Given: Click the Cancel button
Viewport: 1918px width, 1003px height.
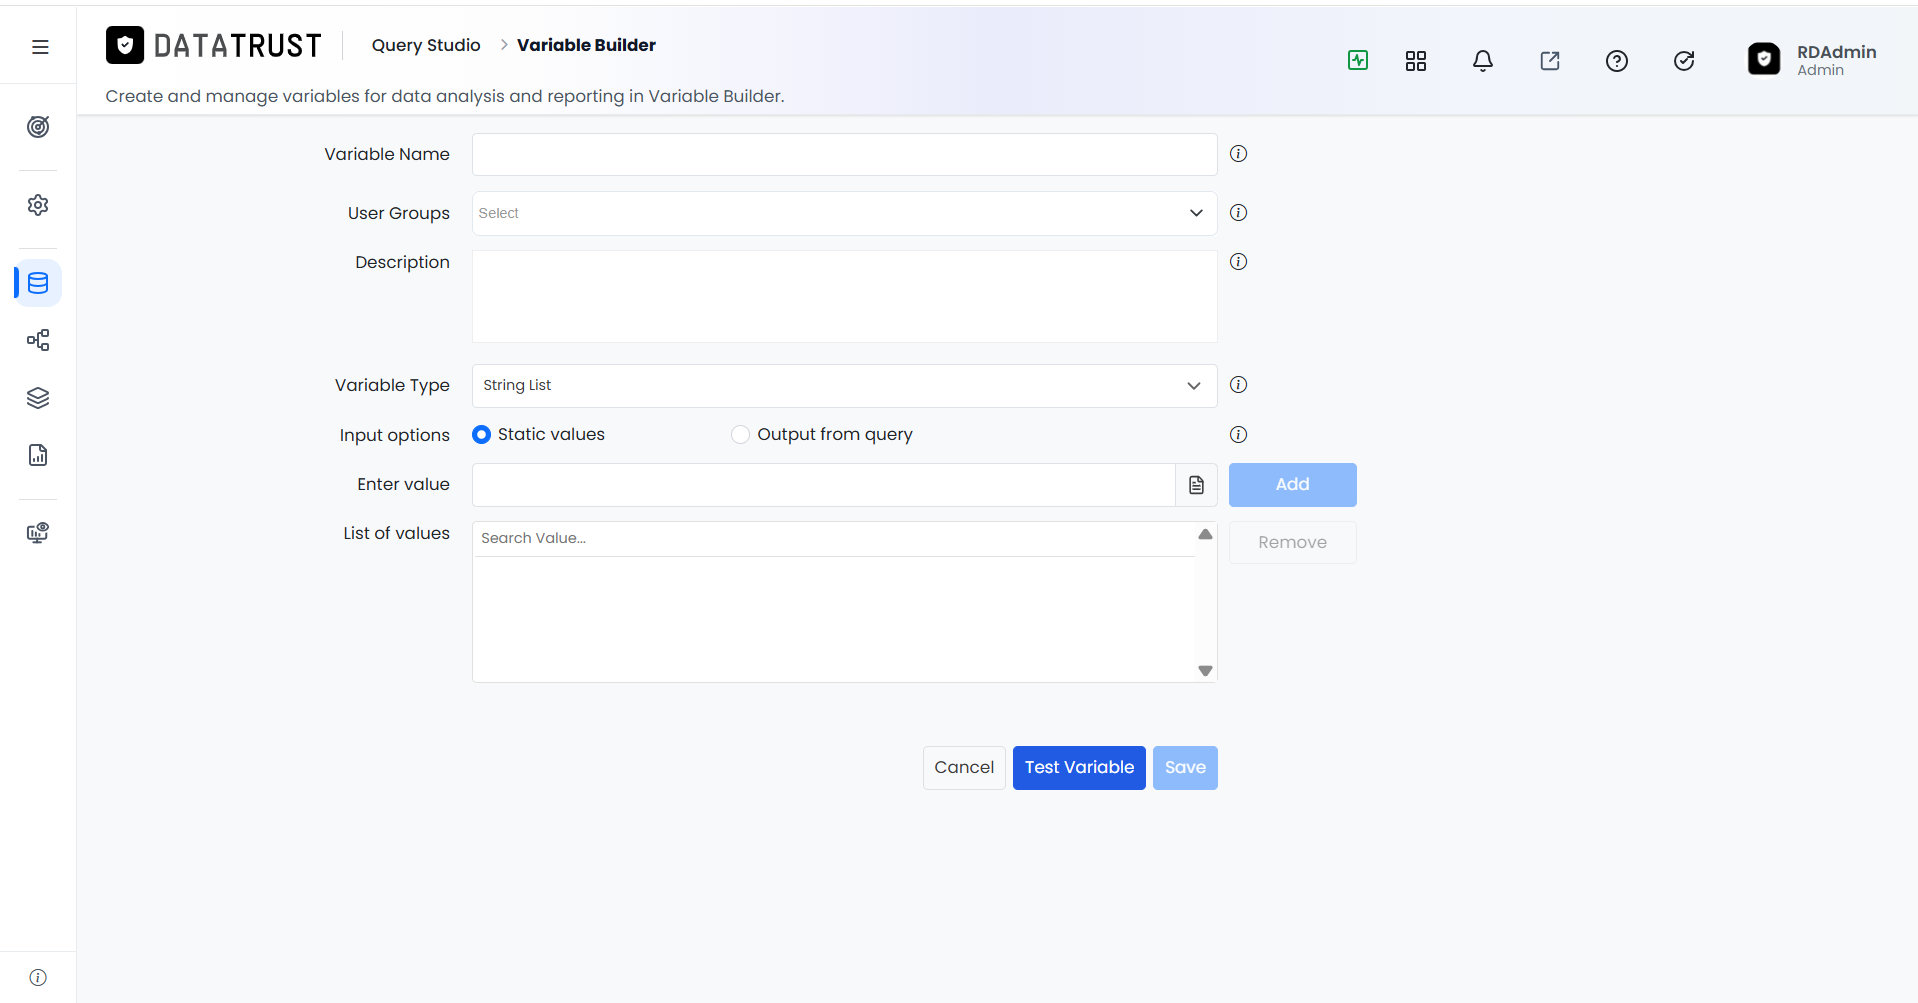Looking at the screenshot, I should (x=964, y=768).
